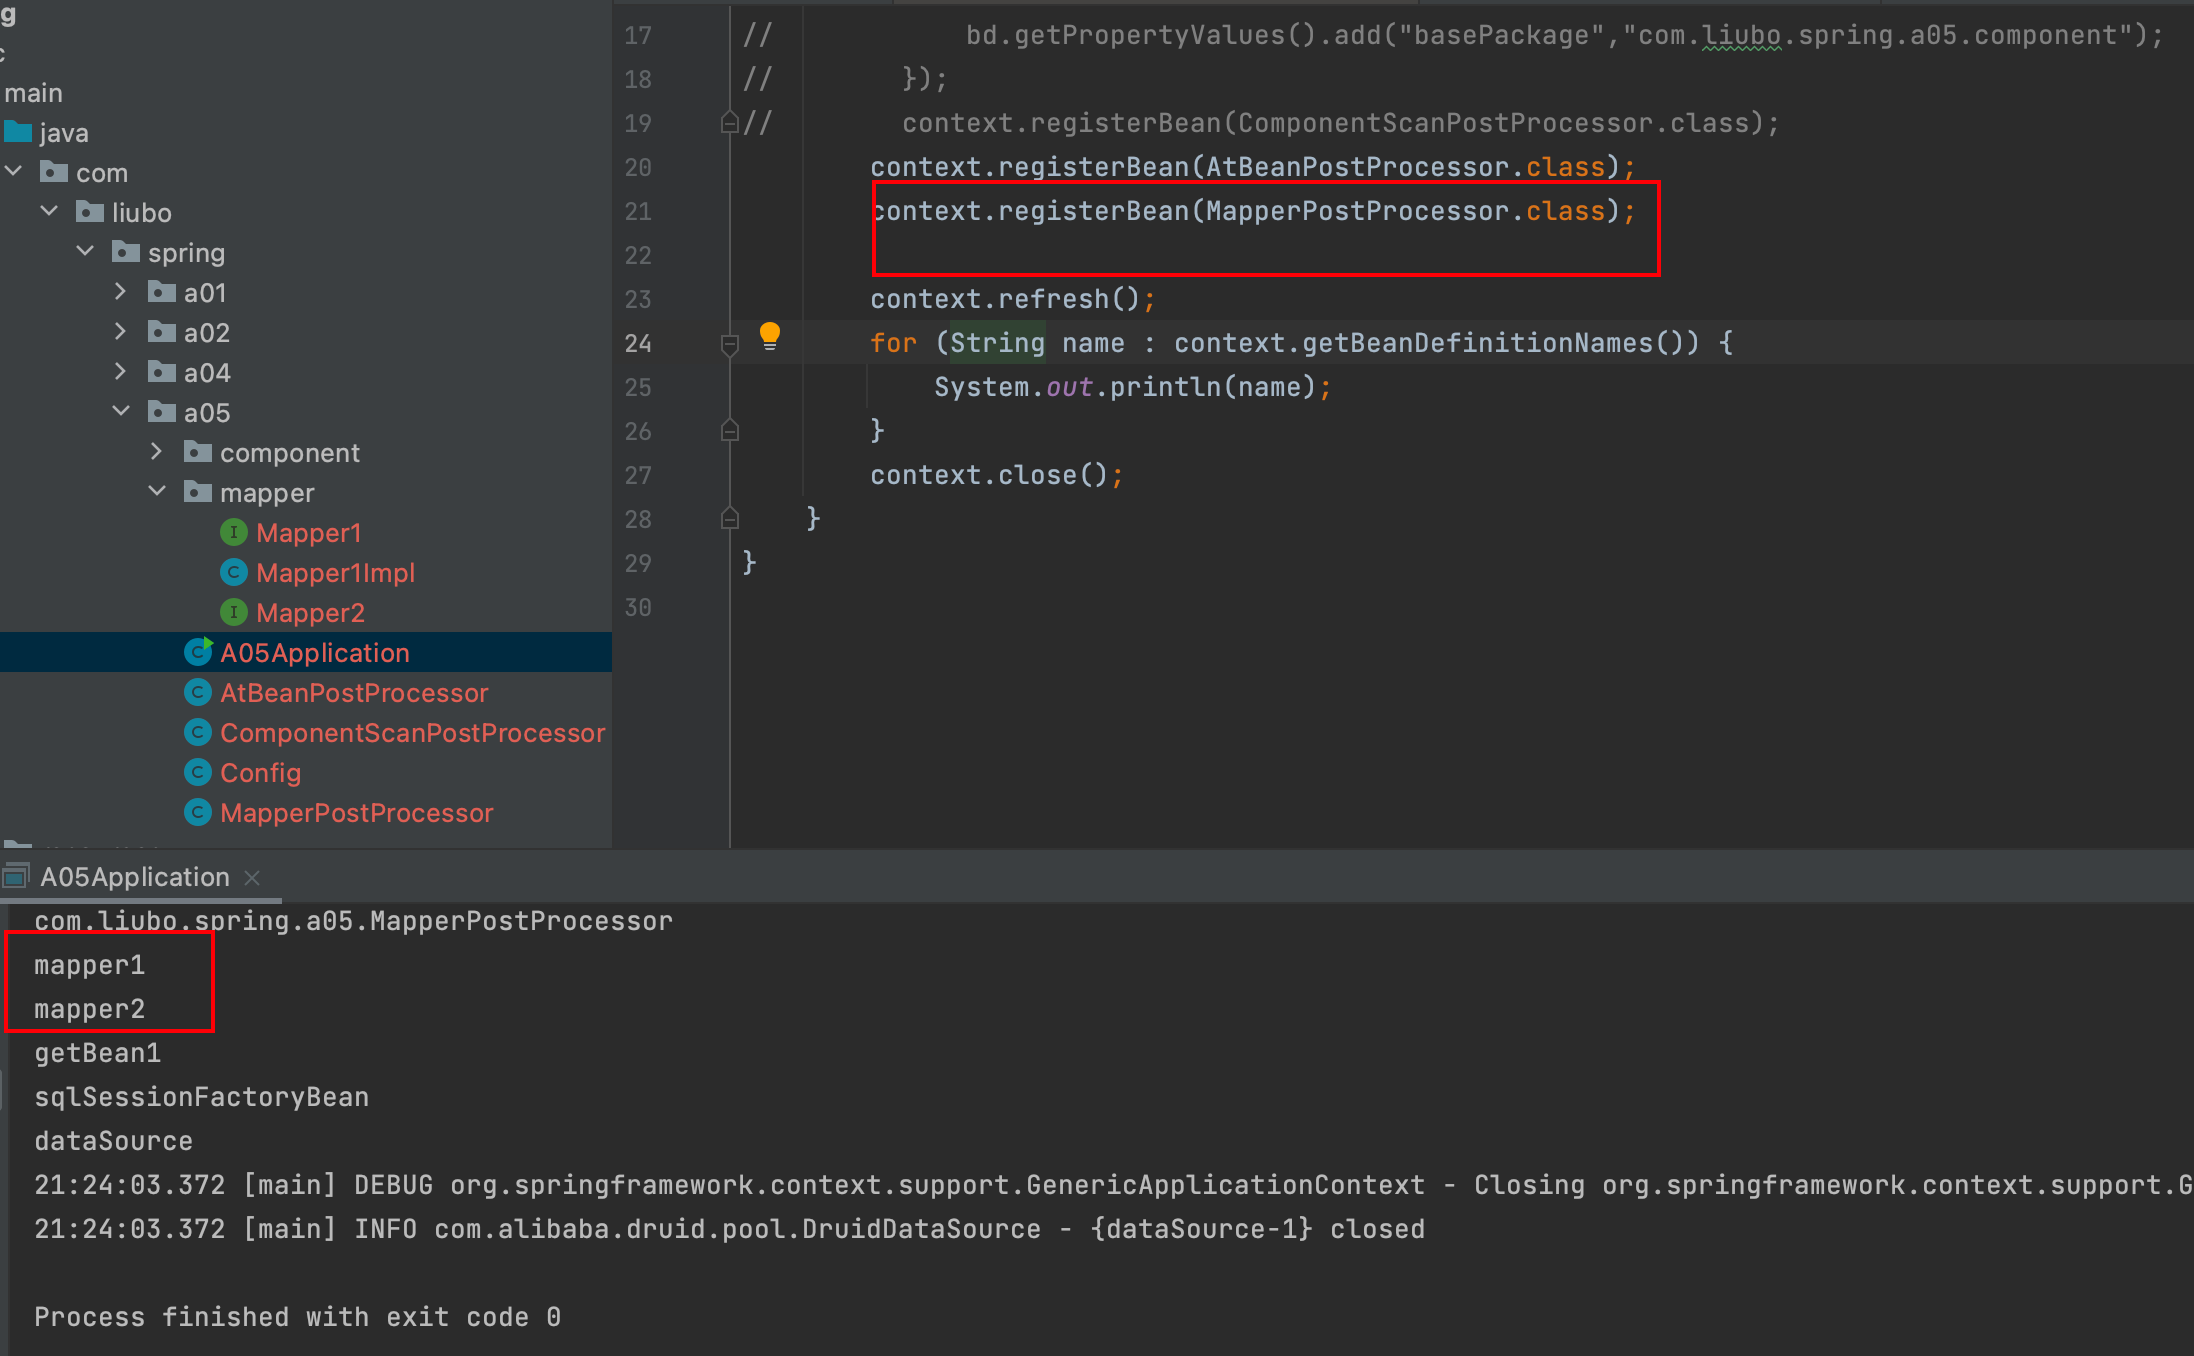
Task: Open AtBeanPostProcessor in the project tree
Action: pyautogui.click(x=354, y=693)
